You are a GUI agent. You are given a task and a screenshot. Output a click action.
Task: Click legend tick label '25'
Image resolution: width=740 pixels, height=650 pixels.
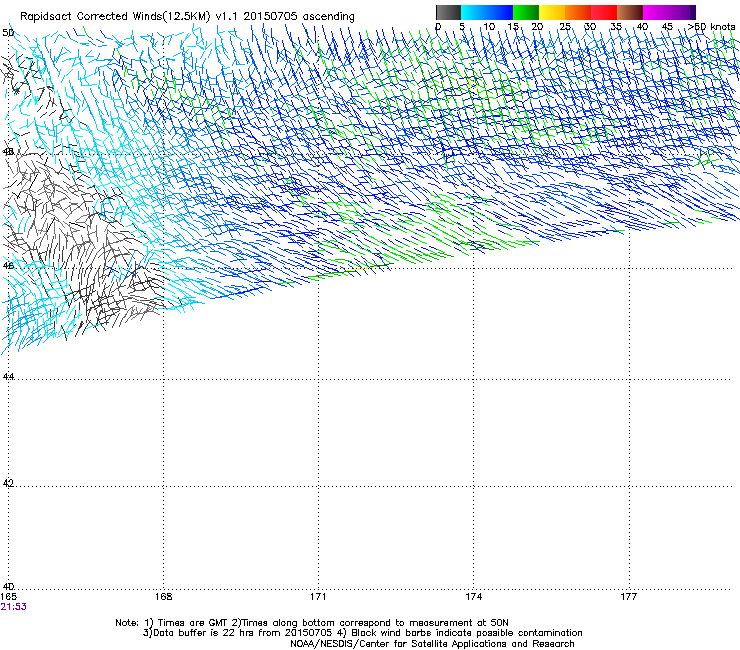pos(564,27)
